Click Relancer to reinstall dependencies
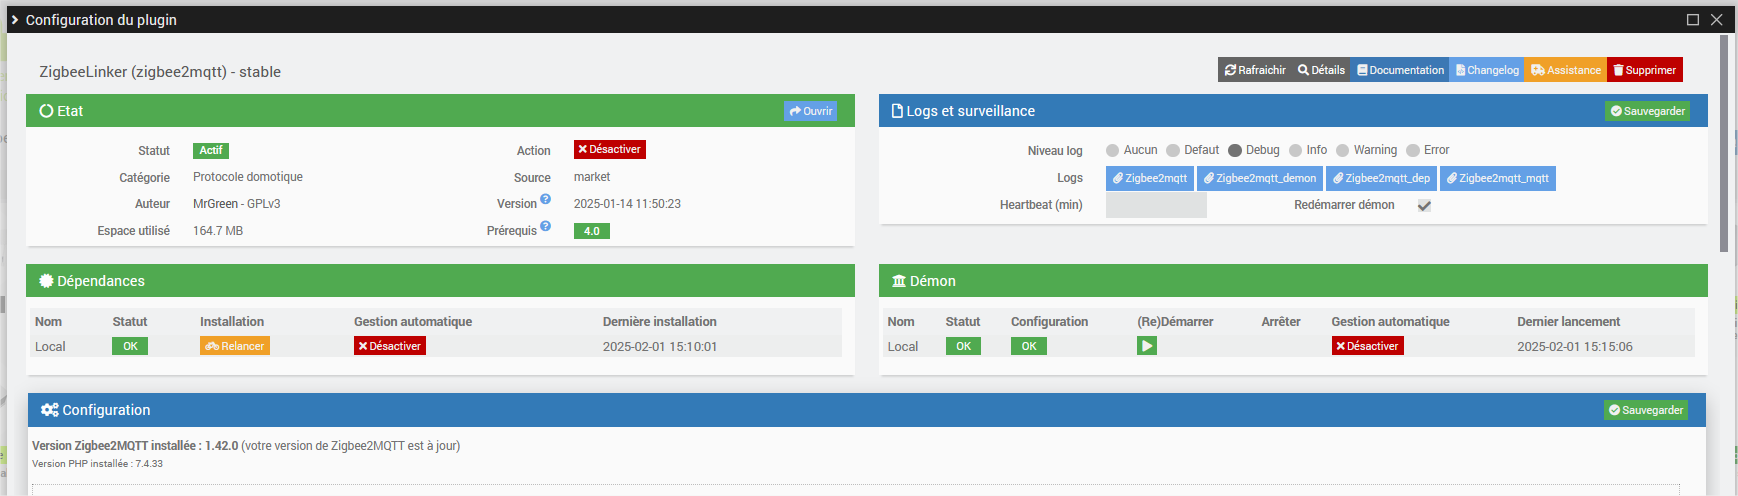 [x=235, y=346]
